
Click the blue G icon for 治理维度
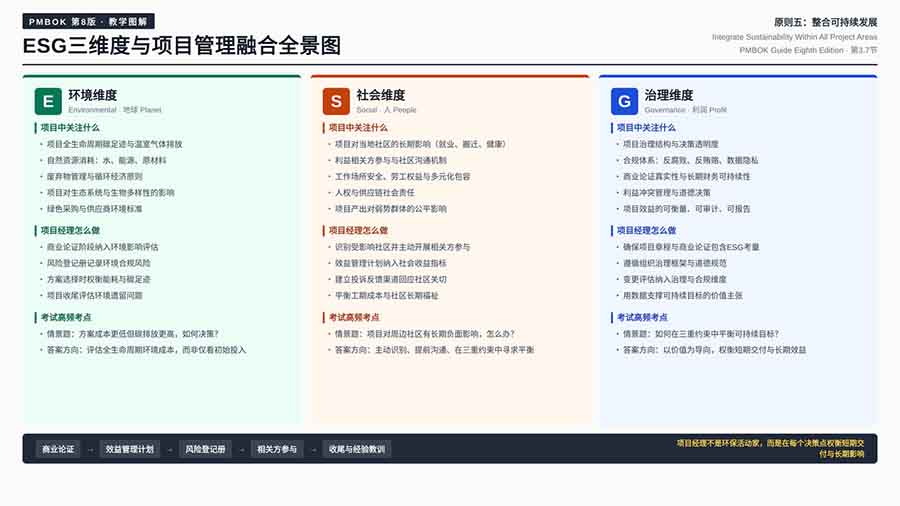coord(624,102)
